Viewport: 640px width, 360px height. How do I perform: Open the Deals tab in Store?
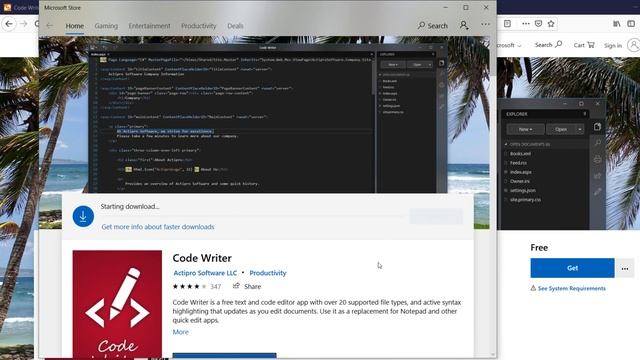[x=235, y=26]
